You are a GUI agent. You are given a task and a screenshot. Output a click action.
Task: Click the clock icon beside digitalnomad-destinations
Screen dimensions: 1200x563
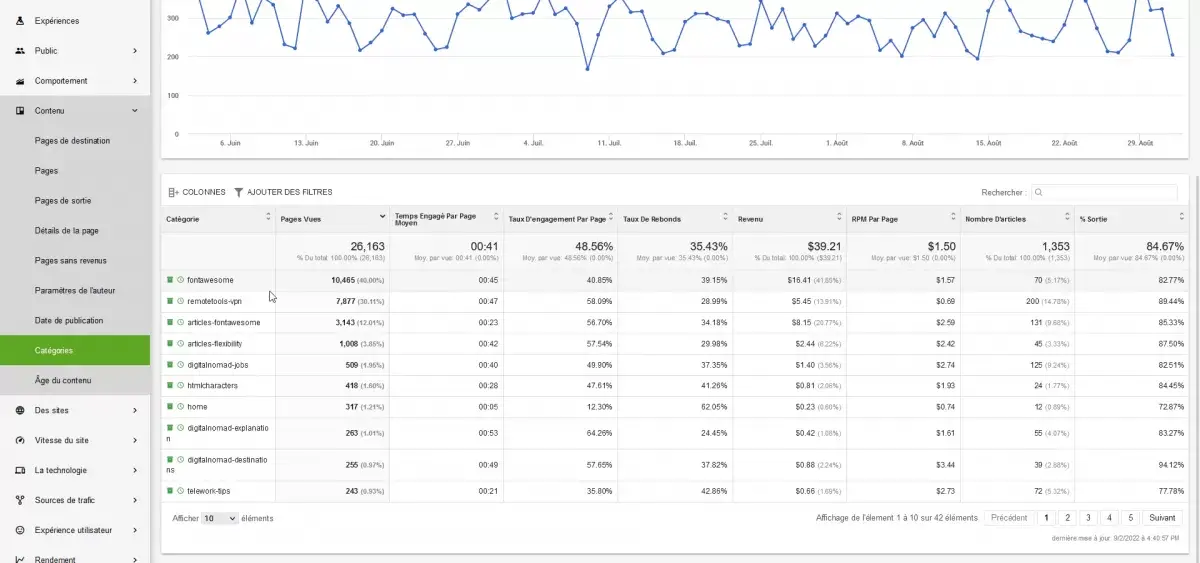click(x=180, y=460)
